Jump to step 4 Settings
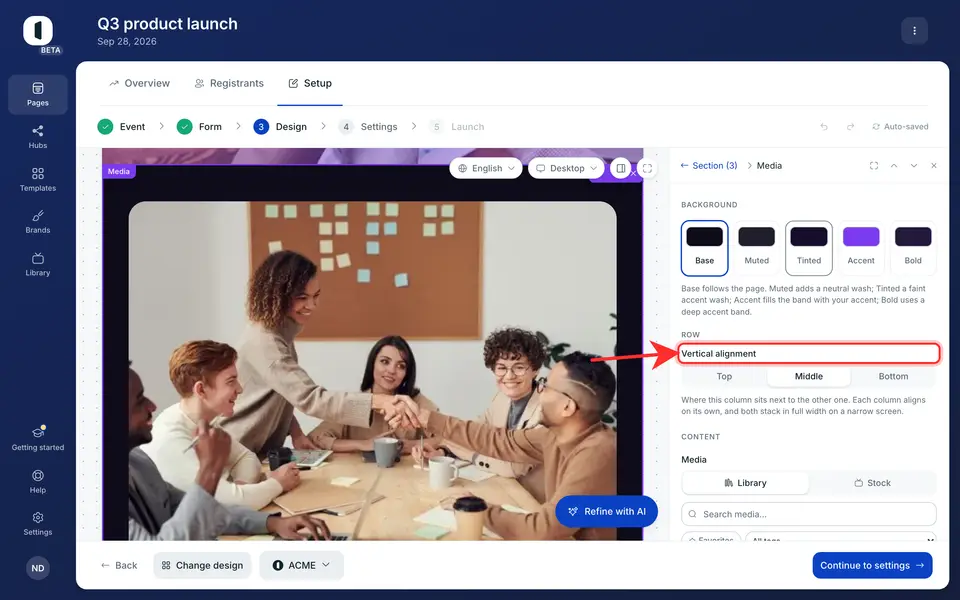The width and height of the screenshot is (960, 600). [368, 127]
